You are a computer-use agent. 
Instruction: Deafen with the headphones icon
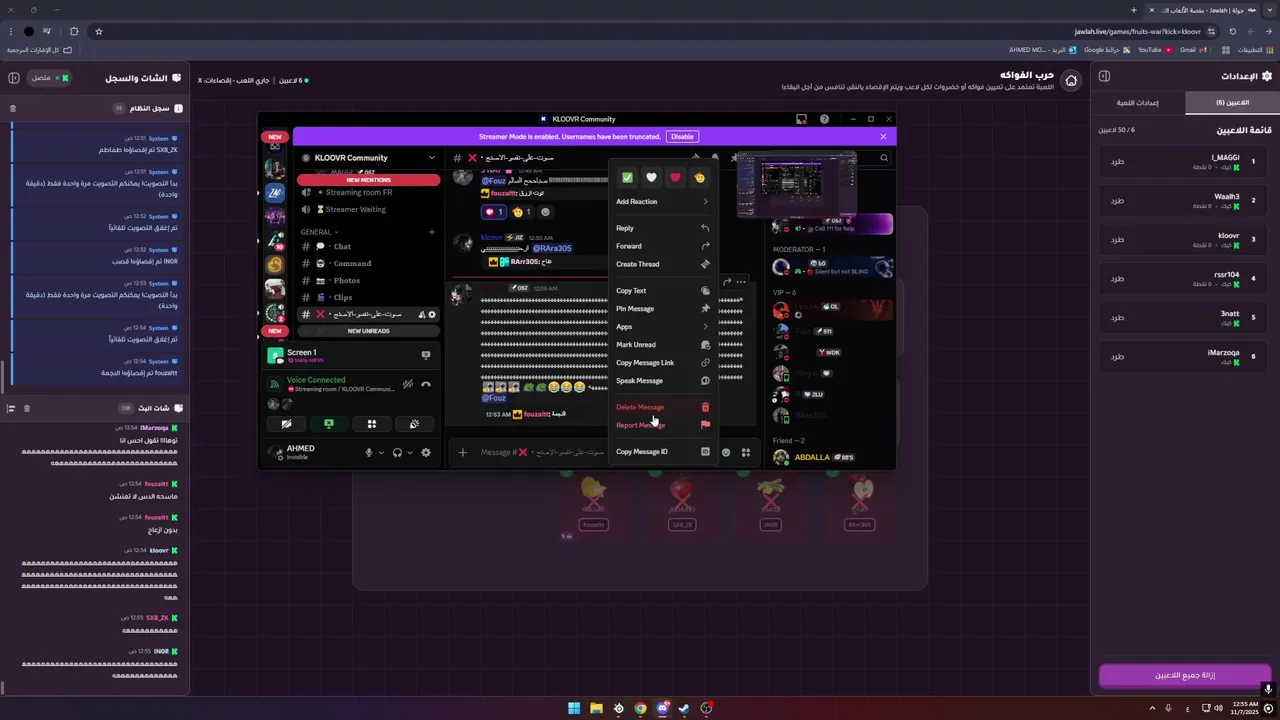point(397,452)
